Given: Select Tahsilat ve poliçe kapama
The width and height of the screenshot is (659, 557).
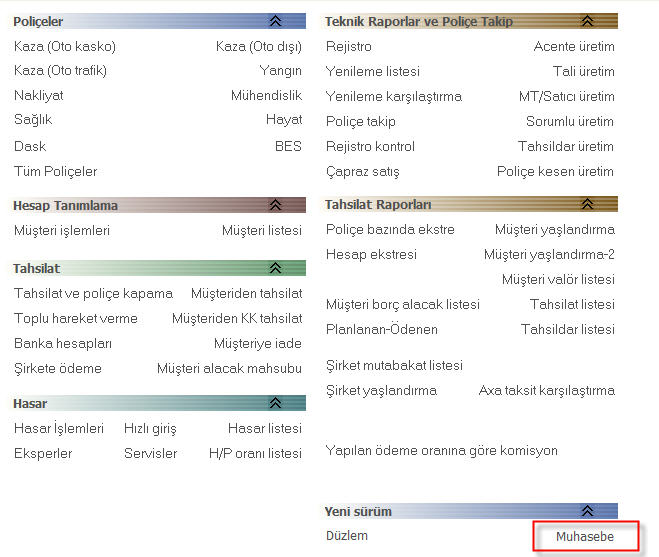Looking at the screenshot, I should click(93, 293).
